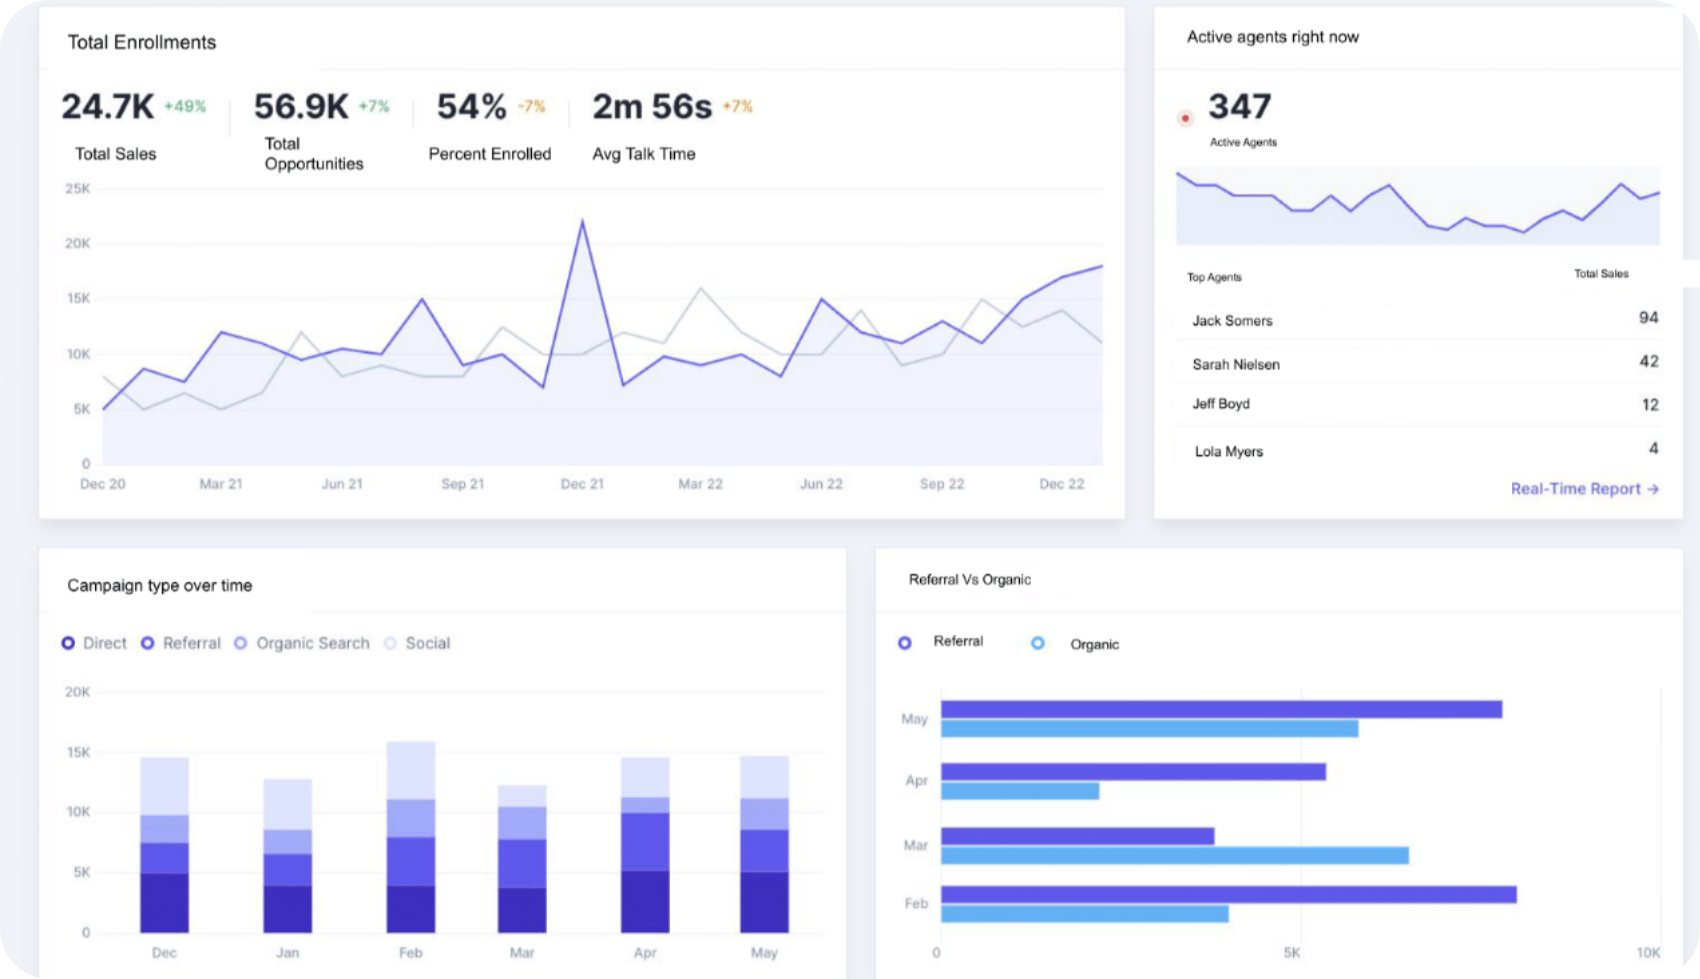Click the Dec stacked bar in Campaign chart
The height and width of the screenshot is (979, 1700).
tap(164, 845)
